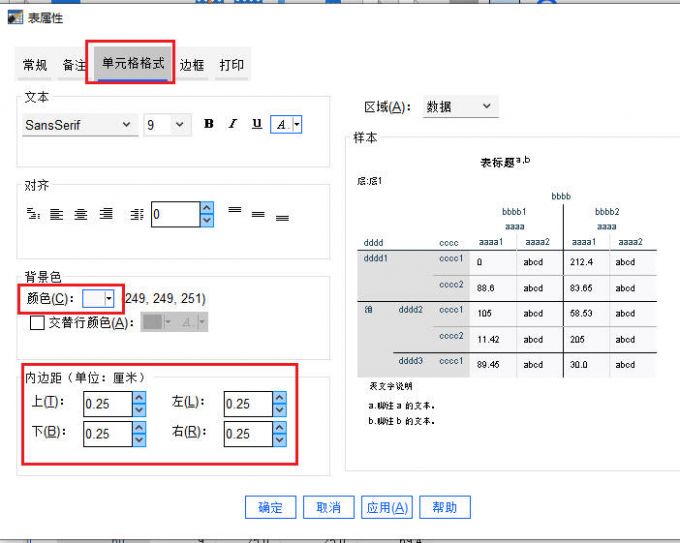This screenshot has height=543, width=680.
Task: Increase right margin 右 value
Action: tap(280, 428)
